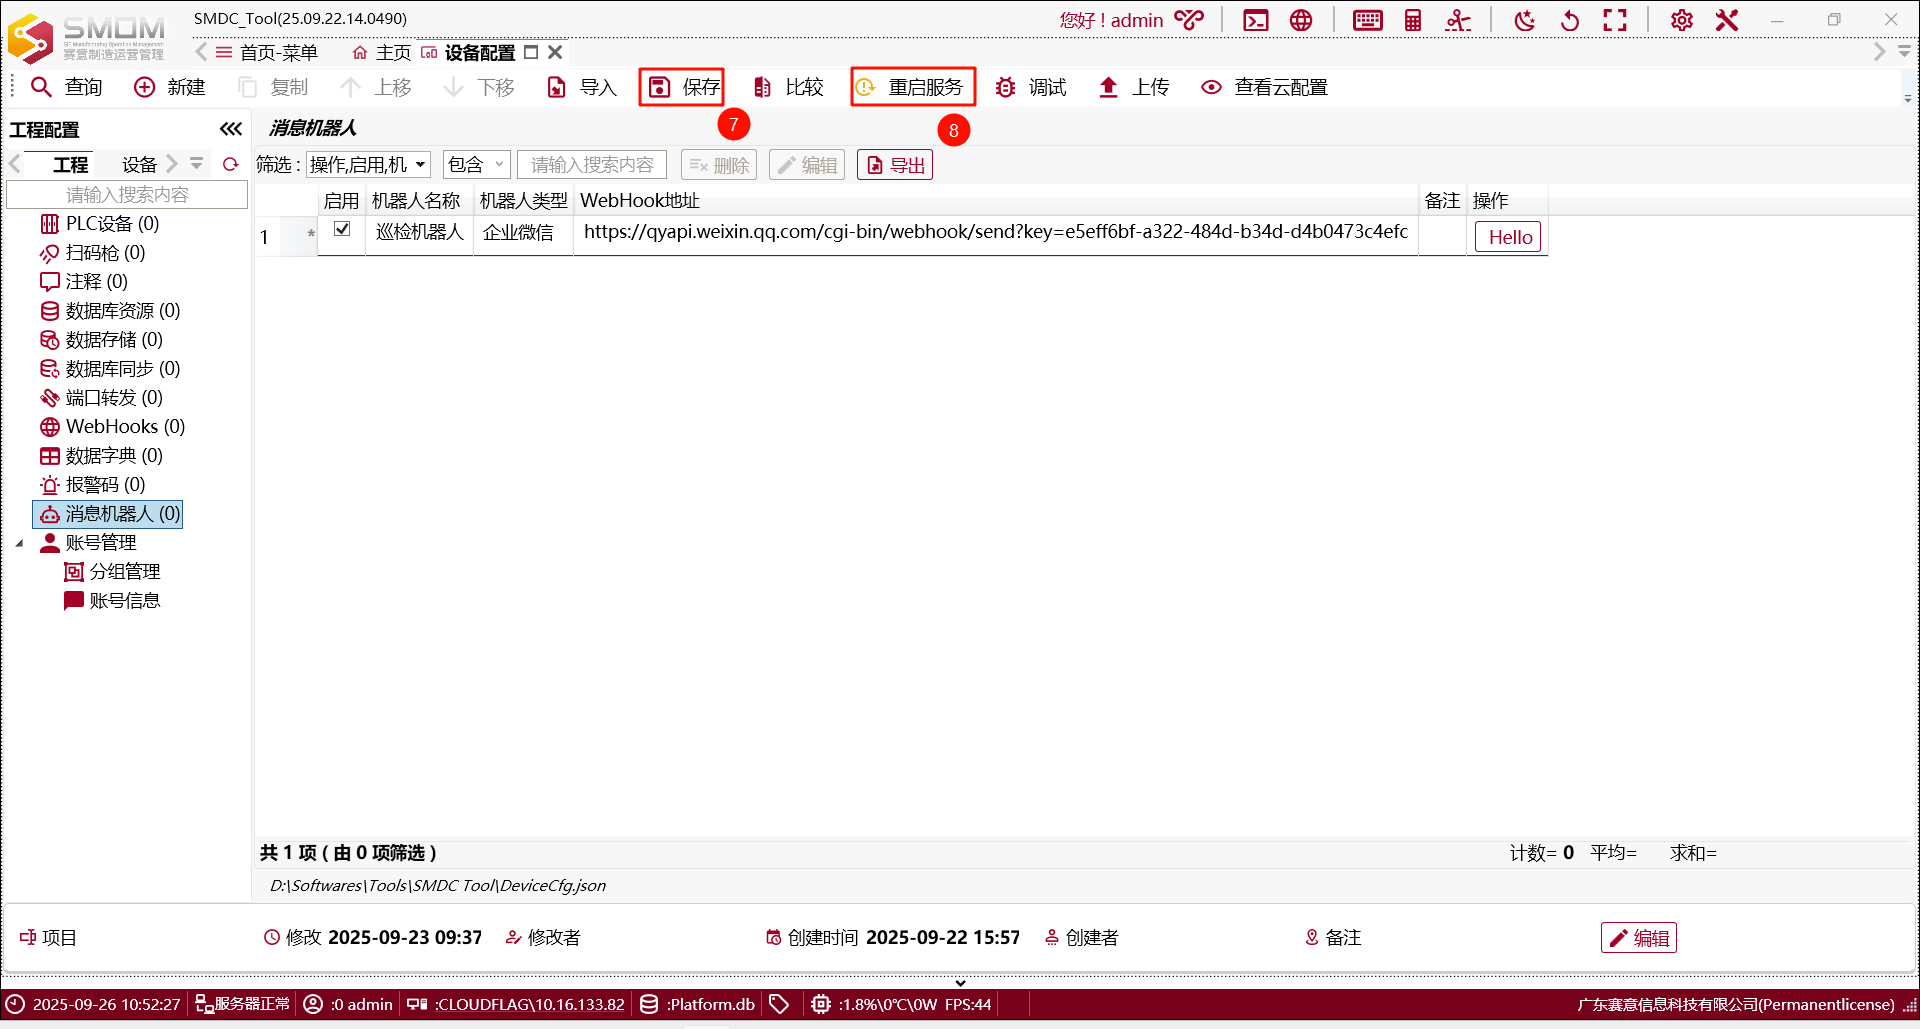Screen dimensions: 1920x1029
Task: Click the 编辑 button at bottom right
Action: coord(1639,938)
